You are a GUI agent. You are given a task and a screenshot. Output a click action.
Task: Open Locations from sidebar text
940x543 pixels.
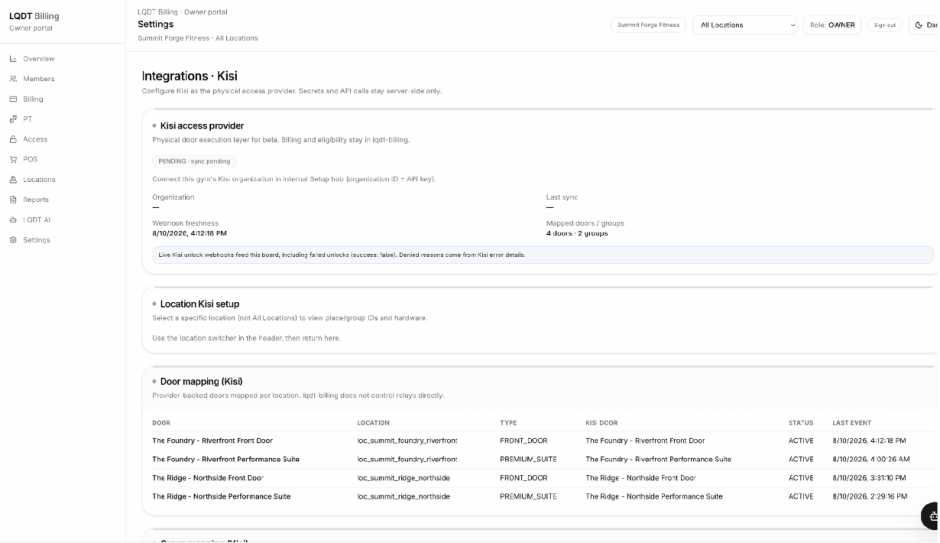tap(39, 179)
